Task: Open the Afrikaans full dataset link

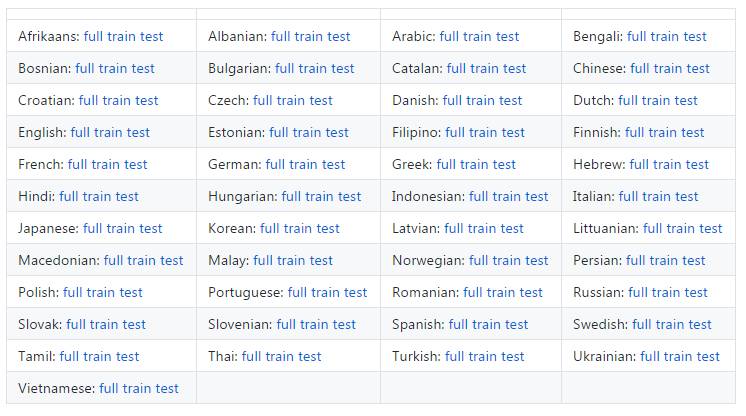Action: coord(93,36)
